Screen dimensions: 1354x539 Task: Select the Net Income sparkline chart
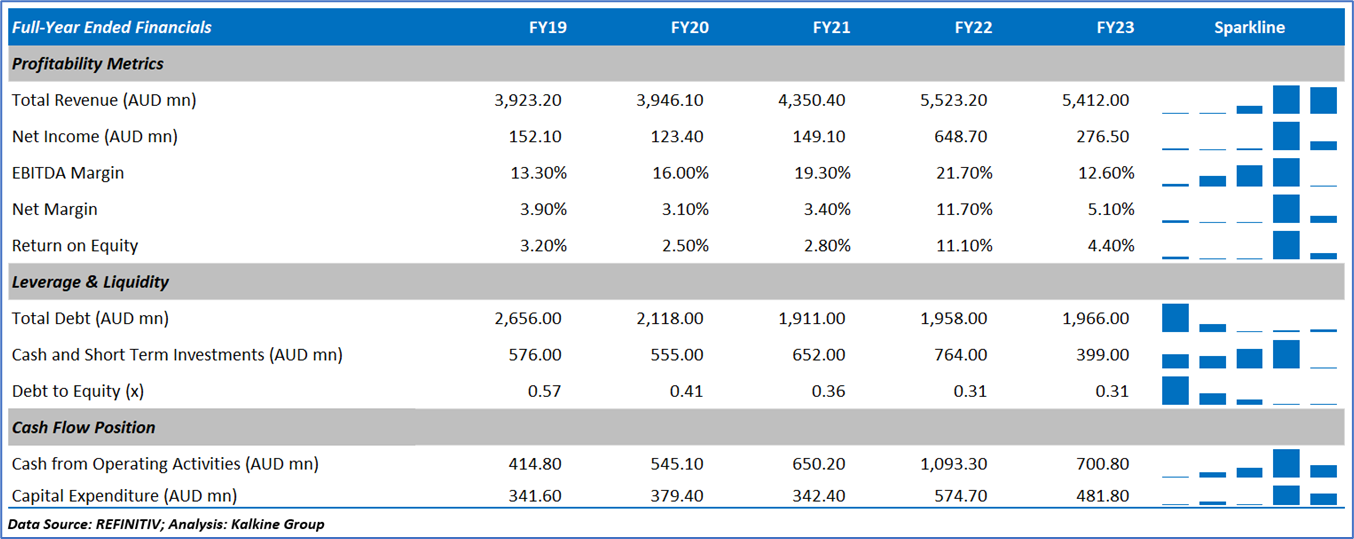1249,136
